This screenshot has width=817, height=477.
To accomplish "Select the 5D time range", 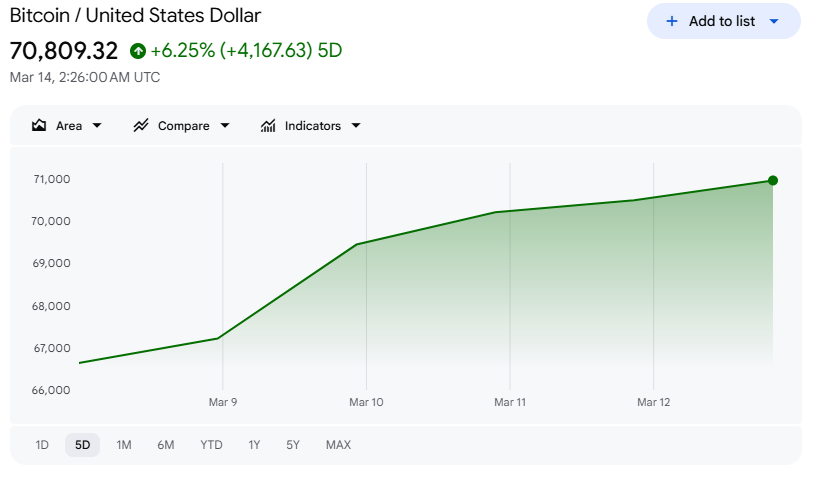I will point(82,445).
